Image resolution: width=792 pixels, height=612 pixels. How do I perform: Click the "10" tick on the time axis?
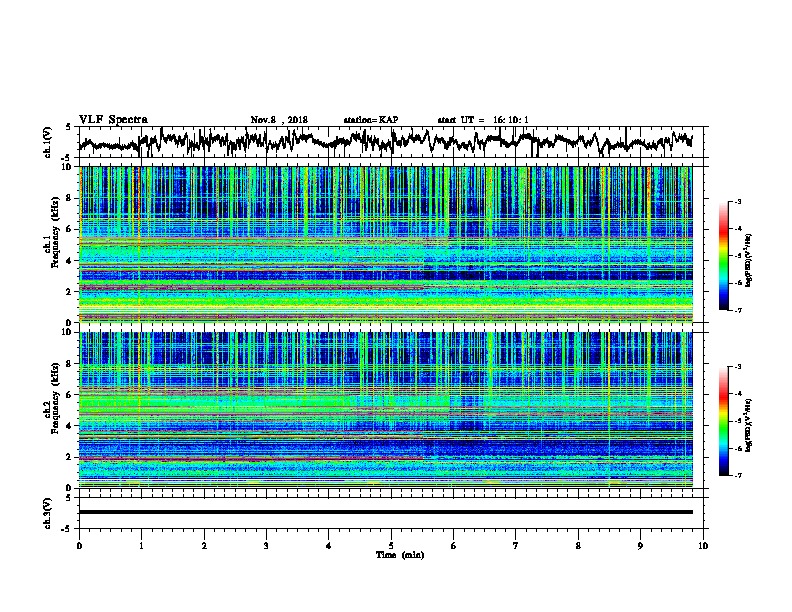[x=703, y=546]
